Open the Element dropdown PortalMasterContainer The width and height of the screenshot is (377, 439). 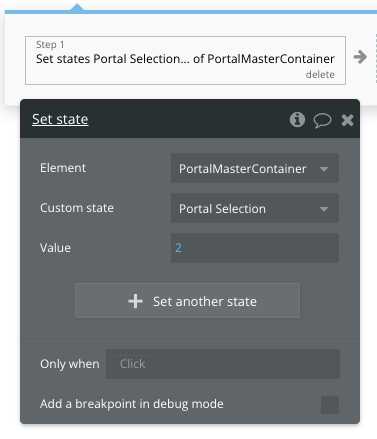pos(255,168)
